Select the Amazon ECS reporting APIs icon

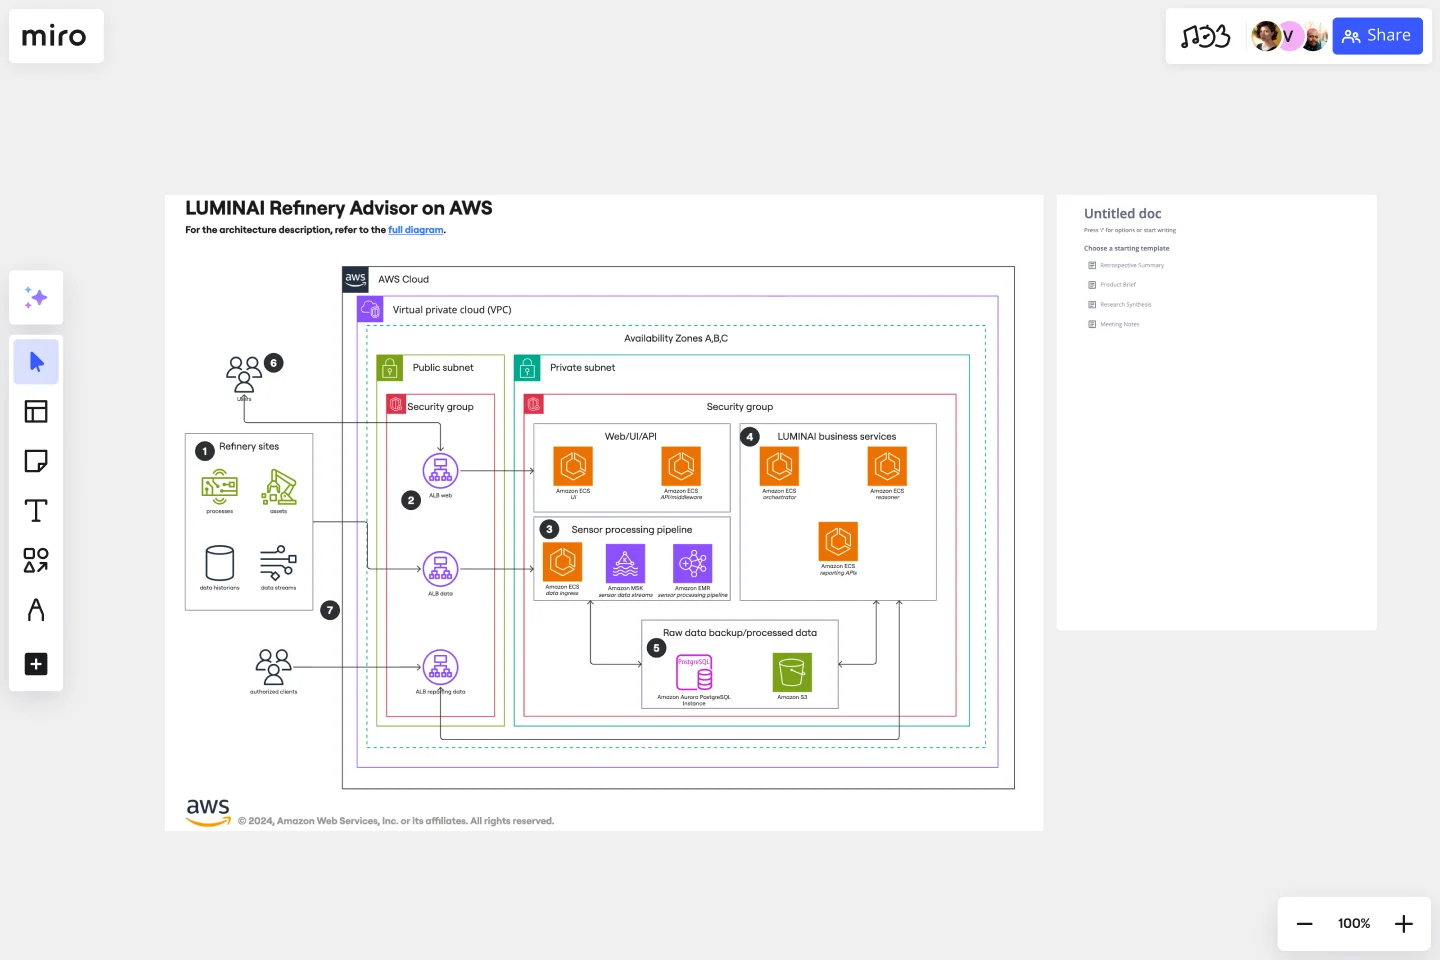838,541
